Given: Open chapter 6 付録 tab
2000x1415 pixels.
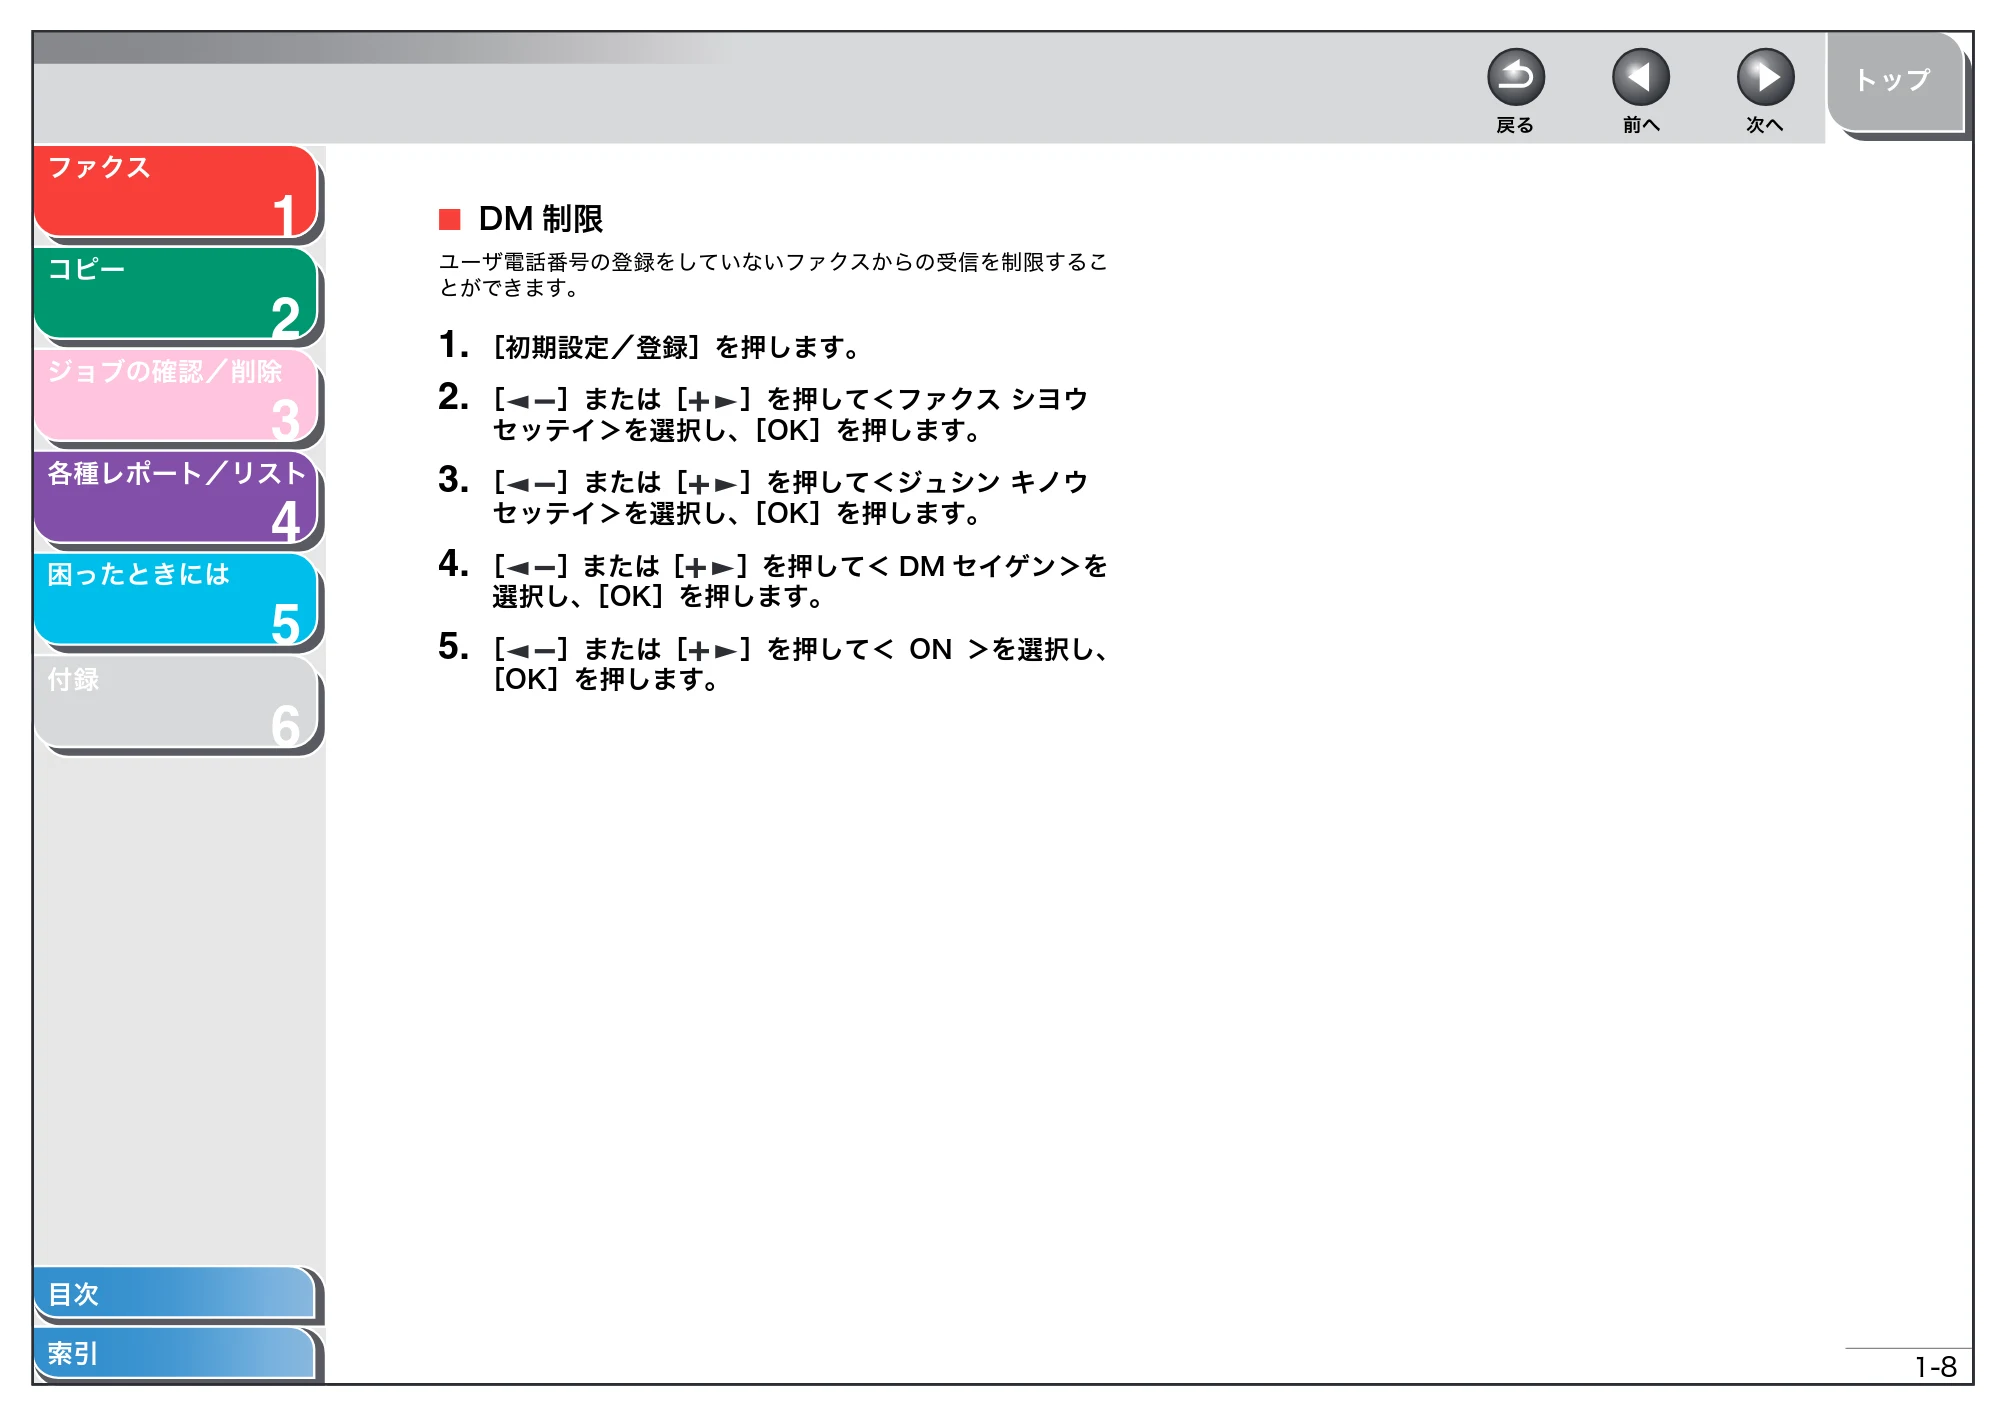Looking at the screenshot, I should (x=176, y=702).
